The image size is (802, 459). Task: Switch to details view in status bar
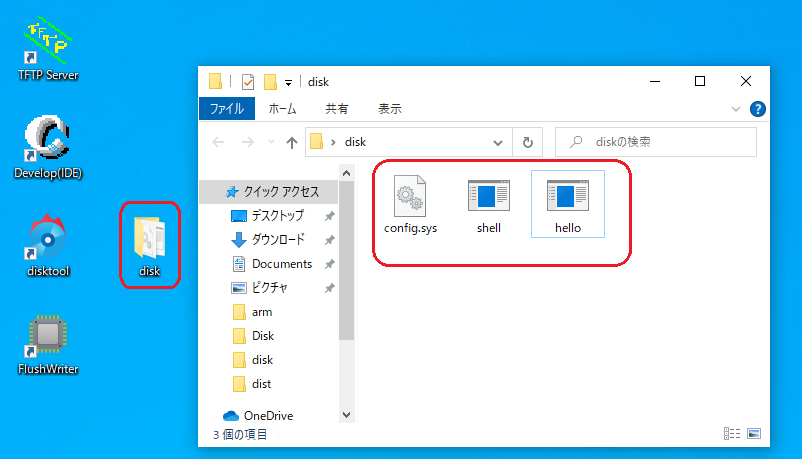click(732, 434)
